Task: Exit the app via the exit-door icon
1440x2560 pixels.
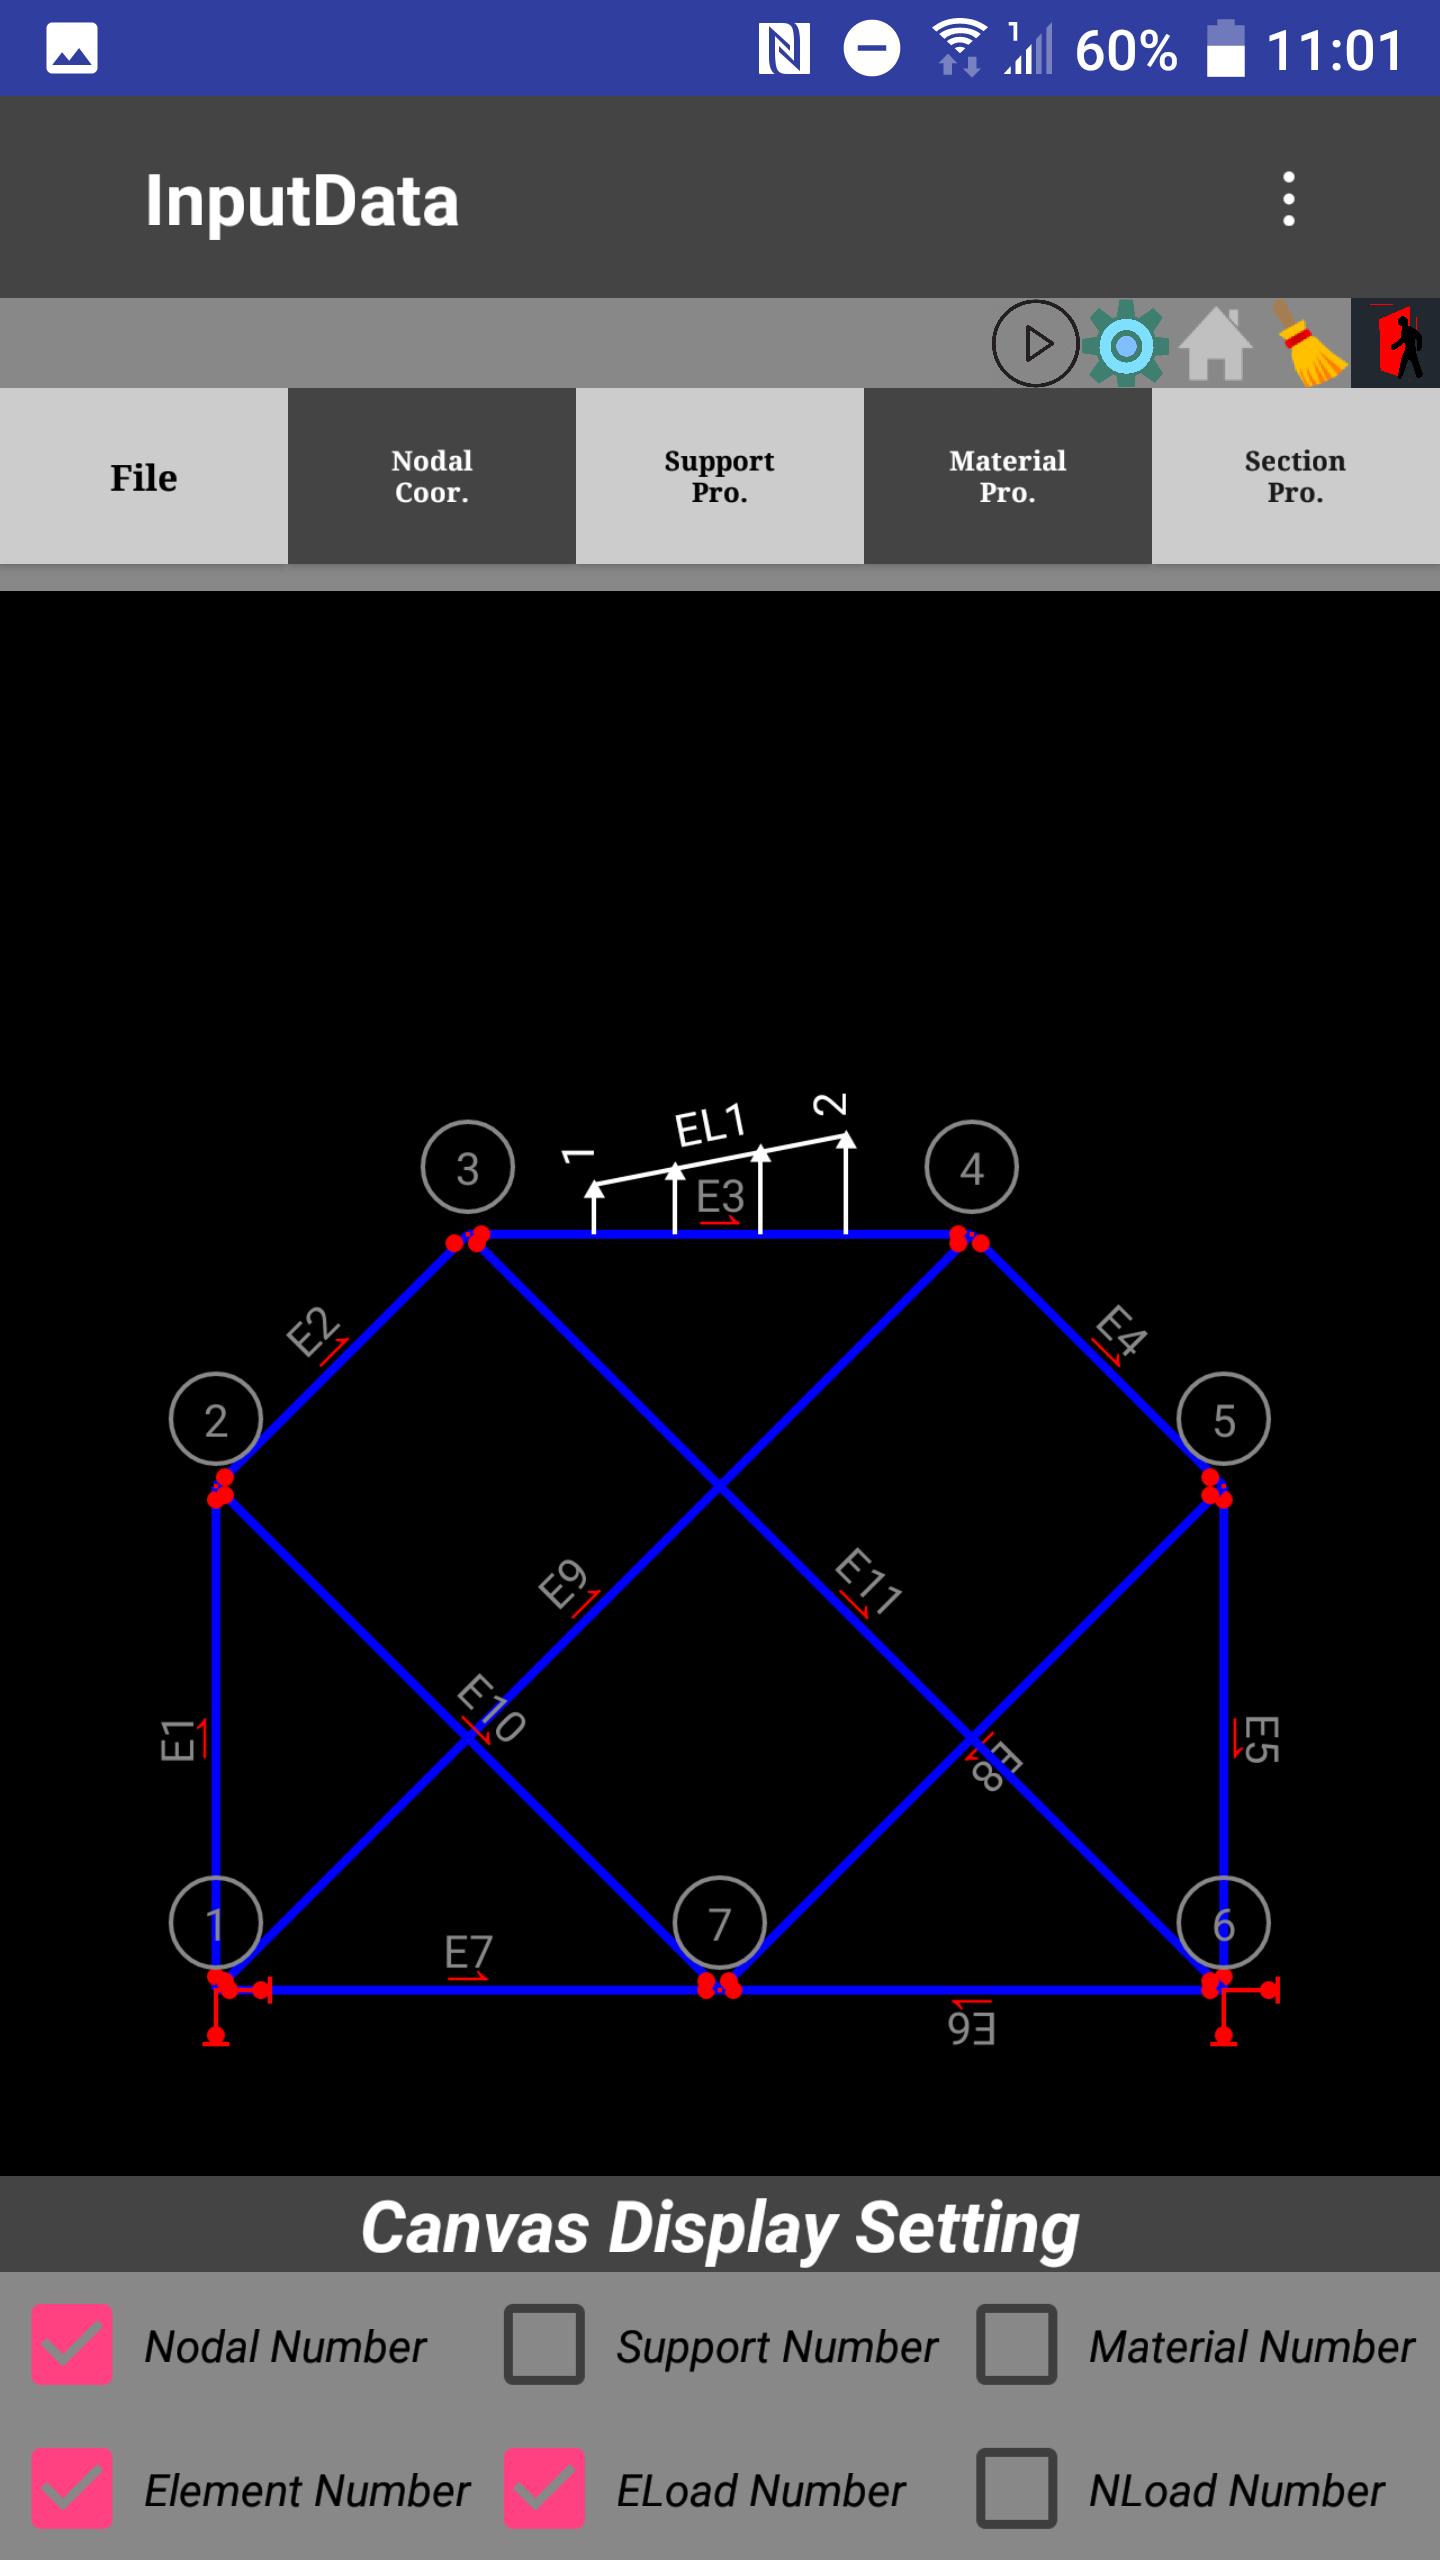Action: [x=1397, y=344]
